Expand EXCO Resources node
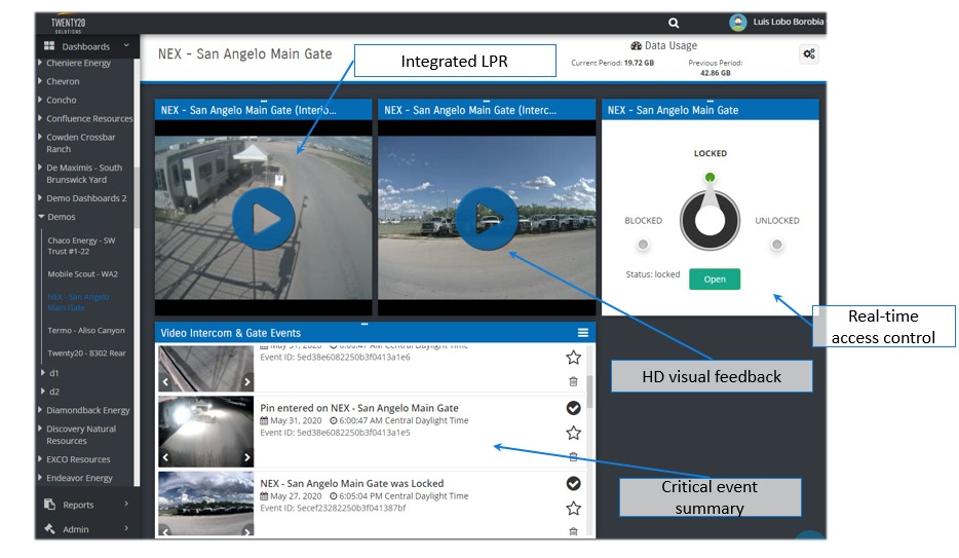 click(40, 459)
